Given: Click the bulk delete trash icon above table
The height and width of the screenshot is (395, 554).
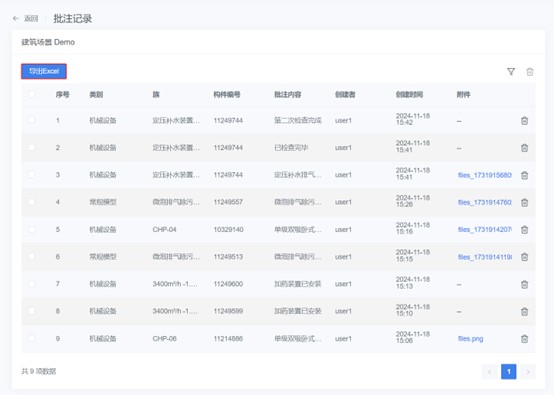Looking at the screenshot, I should [530, 72].
